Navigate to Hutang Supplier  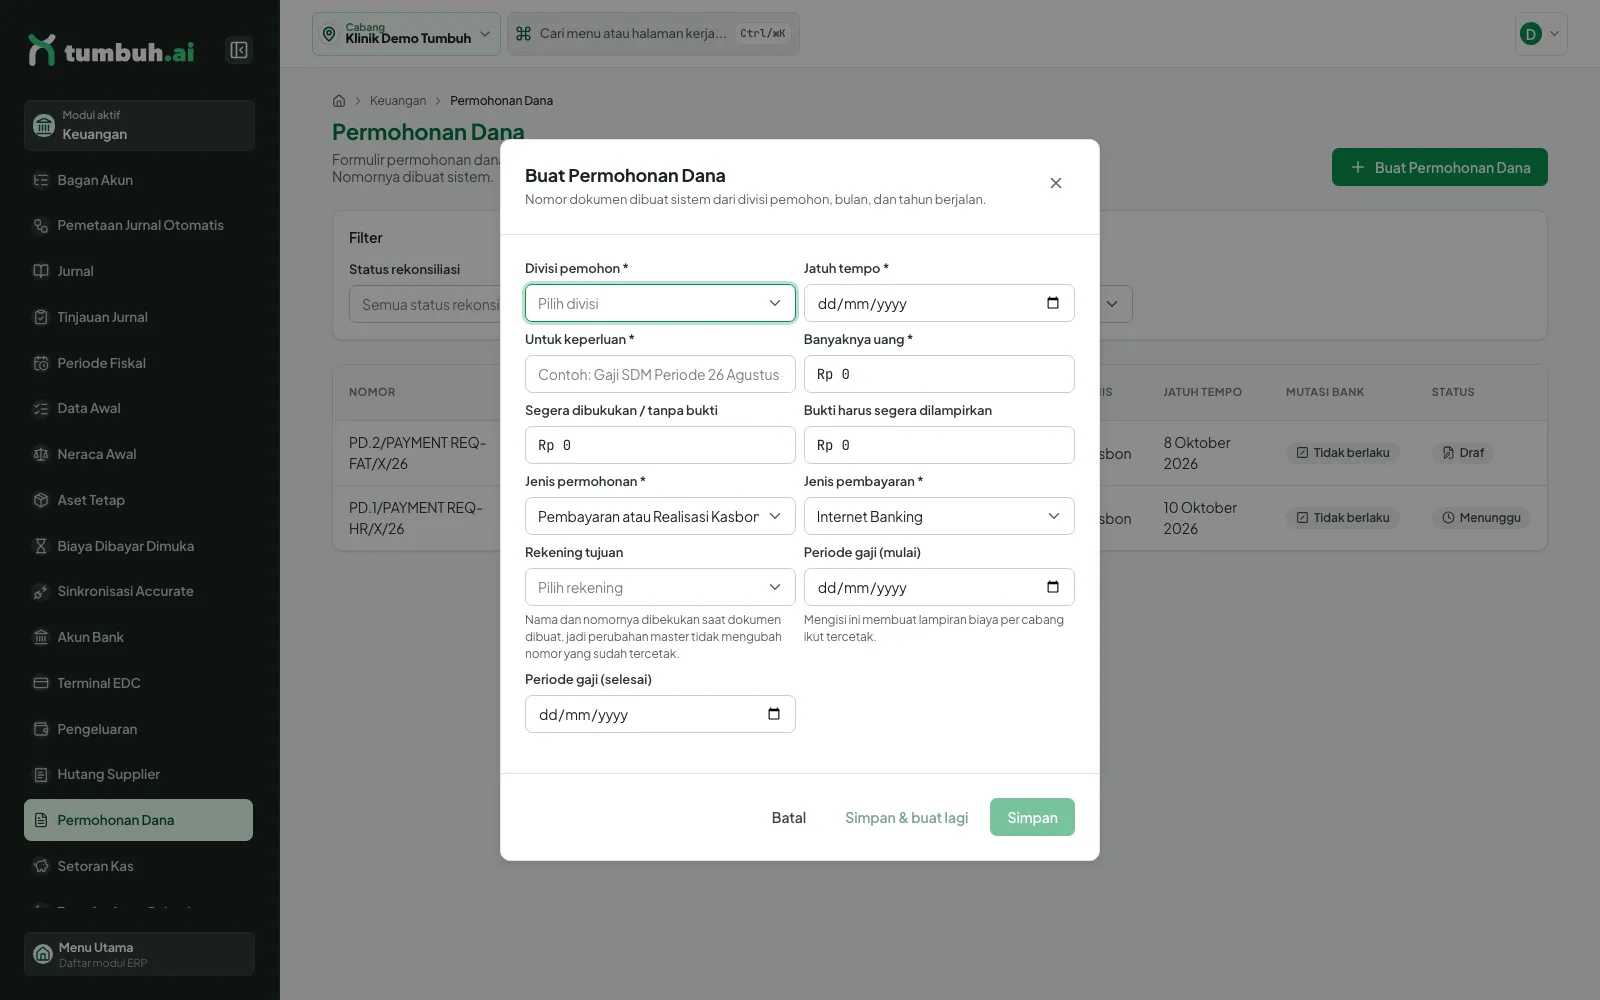tap(139, 774)
